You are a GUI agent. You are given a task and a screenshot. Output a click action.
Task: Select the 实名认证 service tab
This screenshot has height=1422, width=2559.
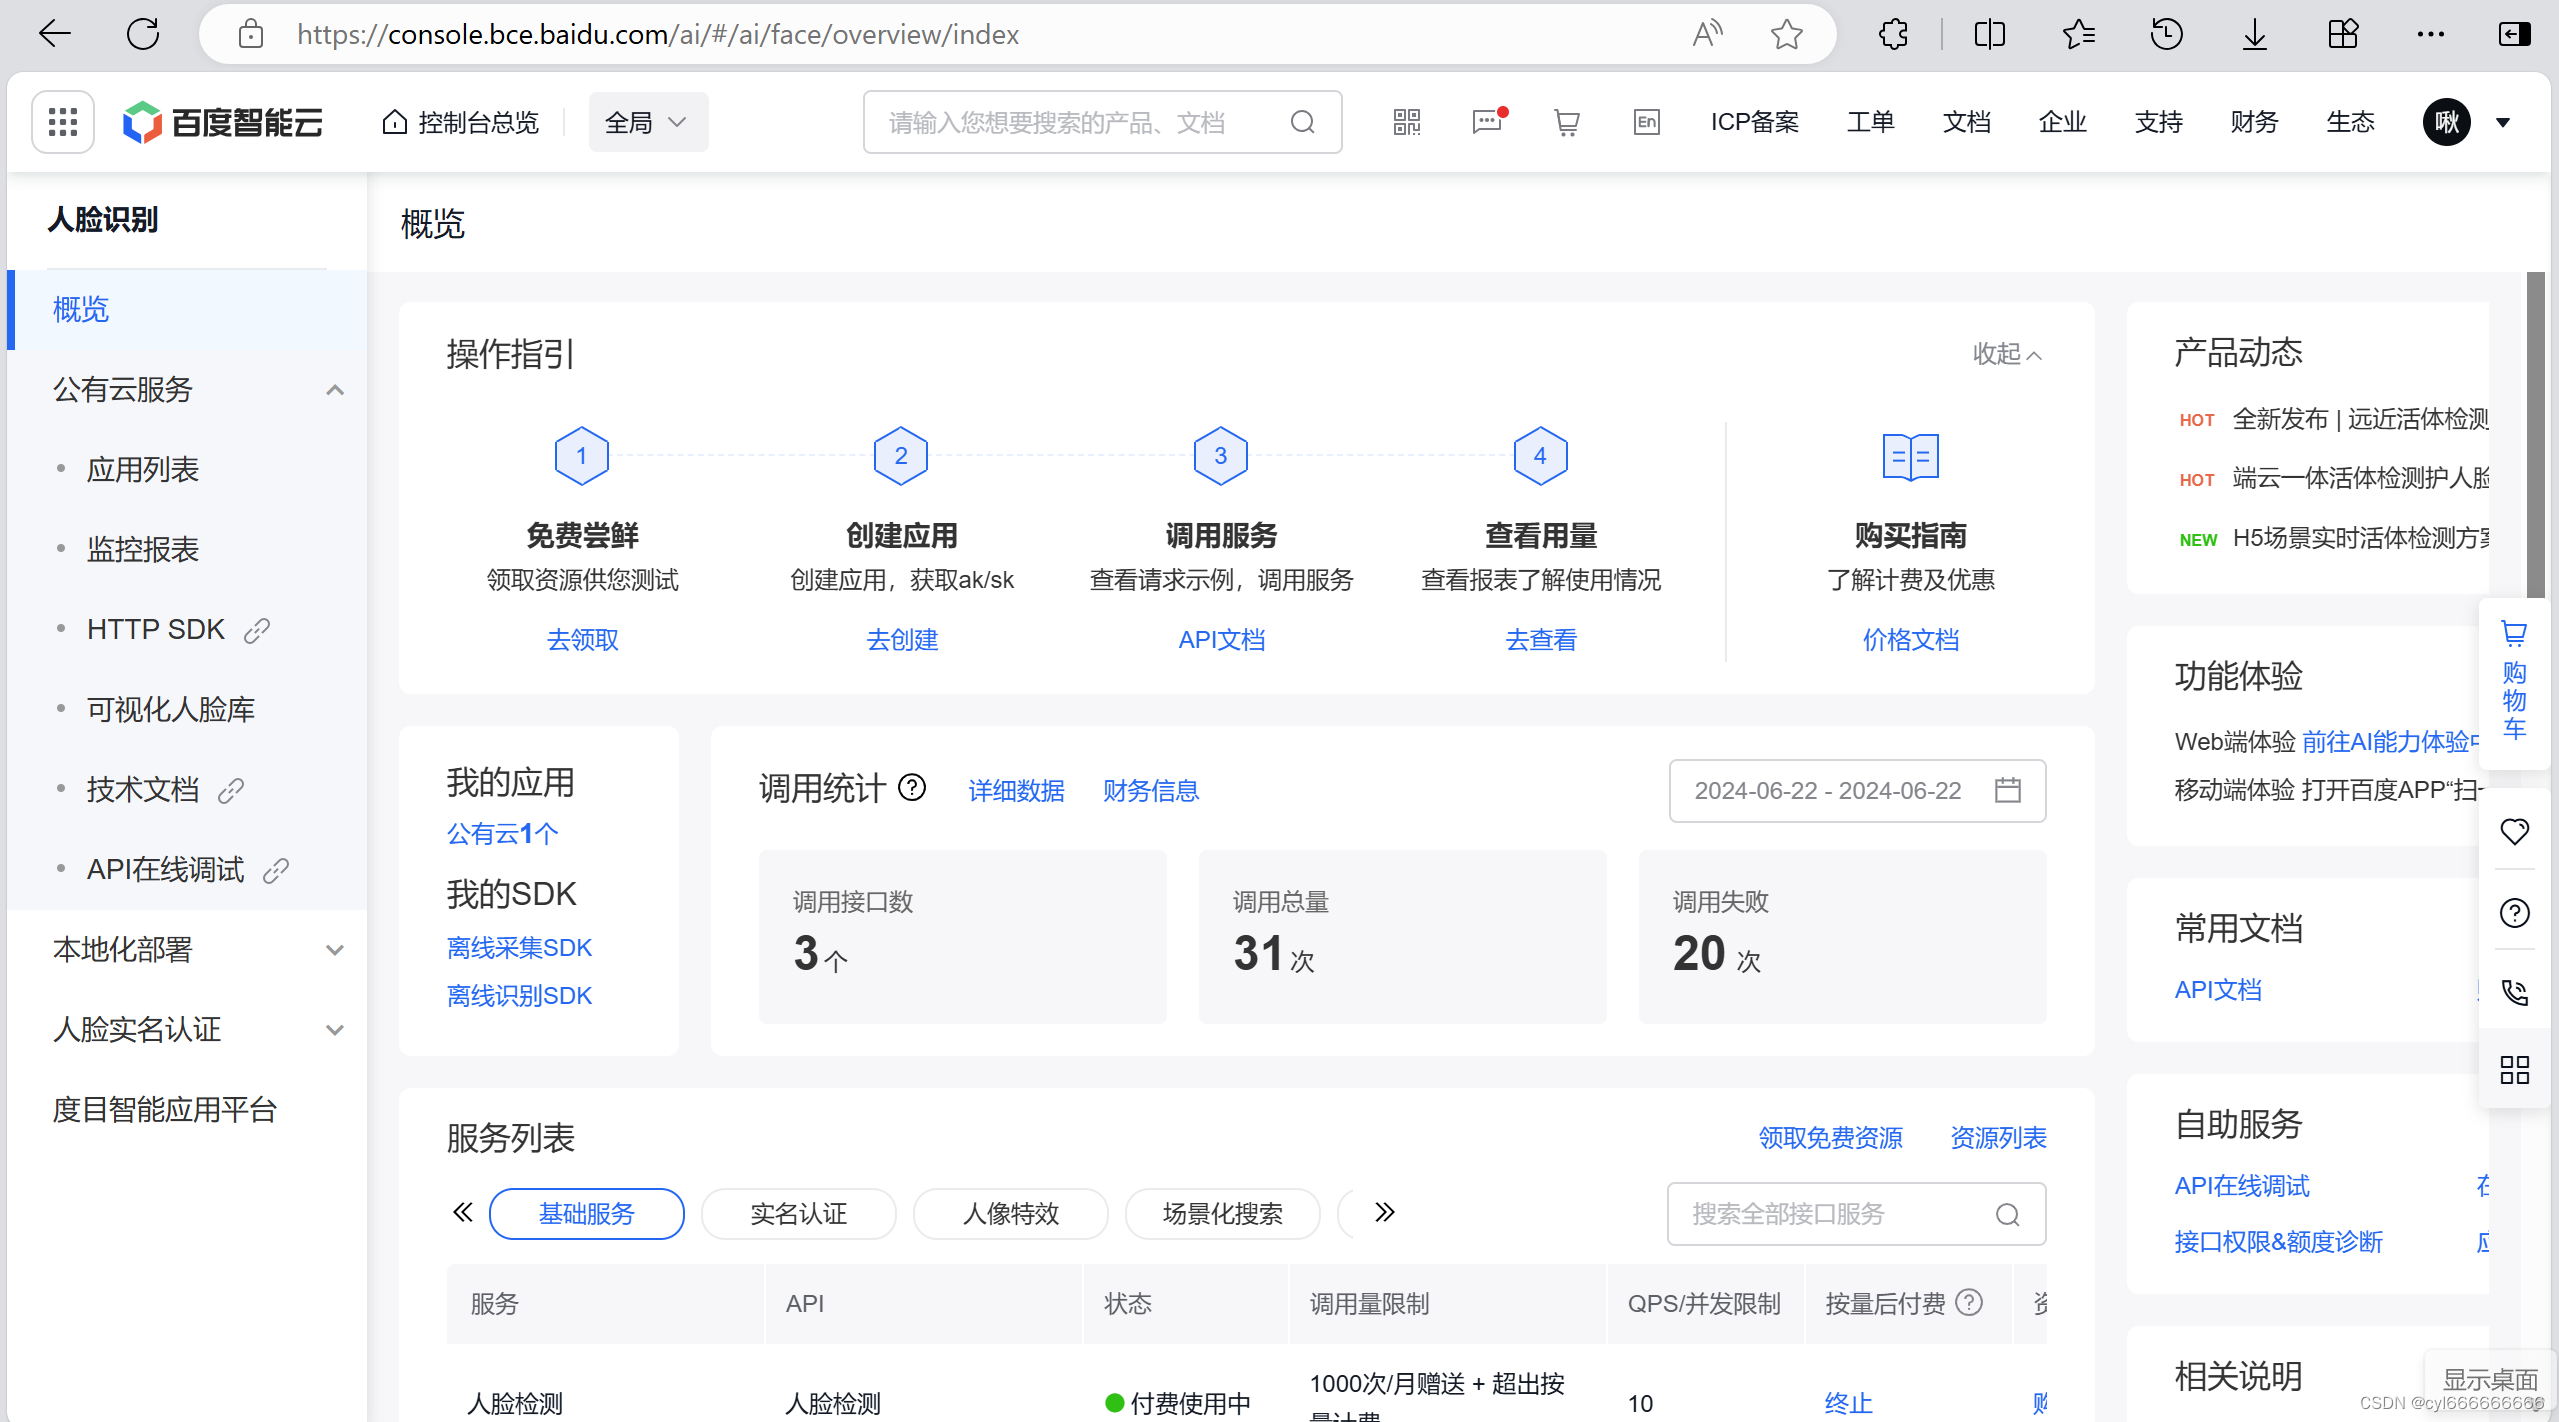tap(798, 1214)
